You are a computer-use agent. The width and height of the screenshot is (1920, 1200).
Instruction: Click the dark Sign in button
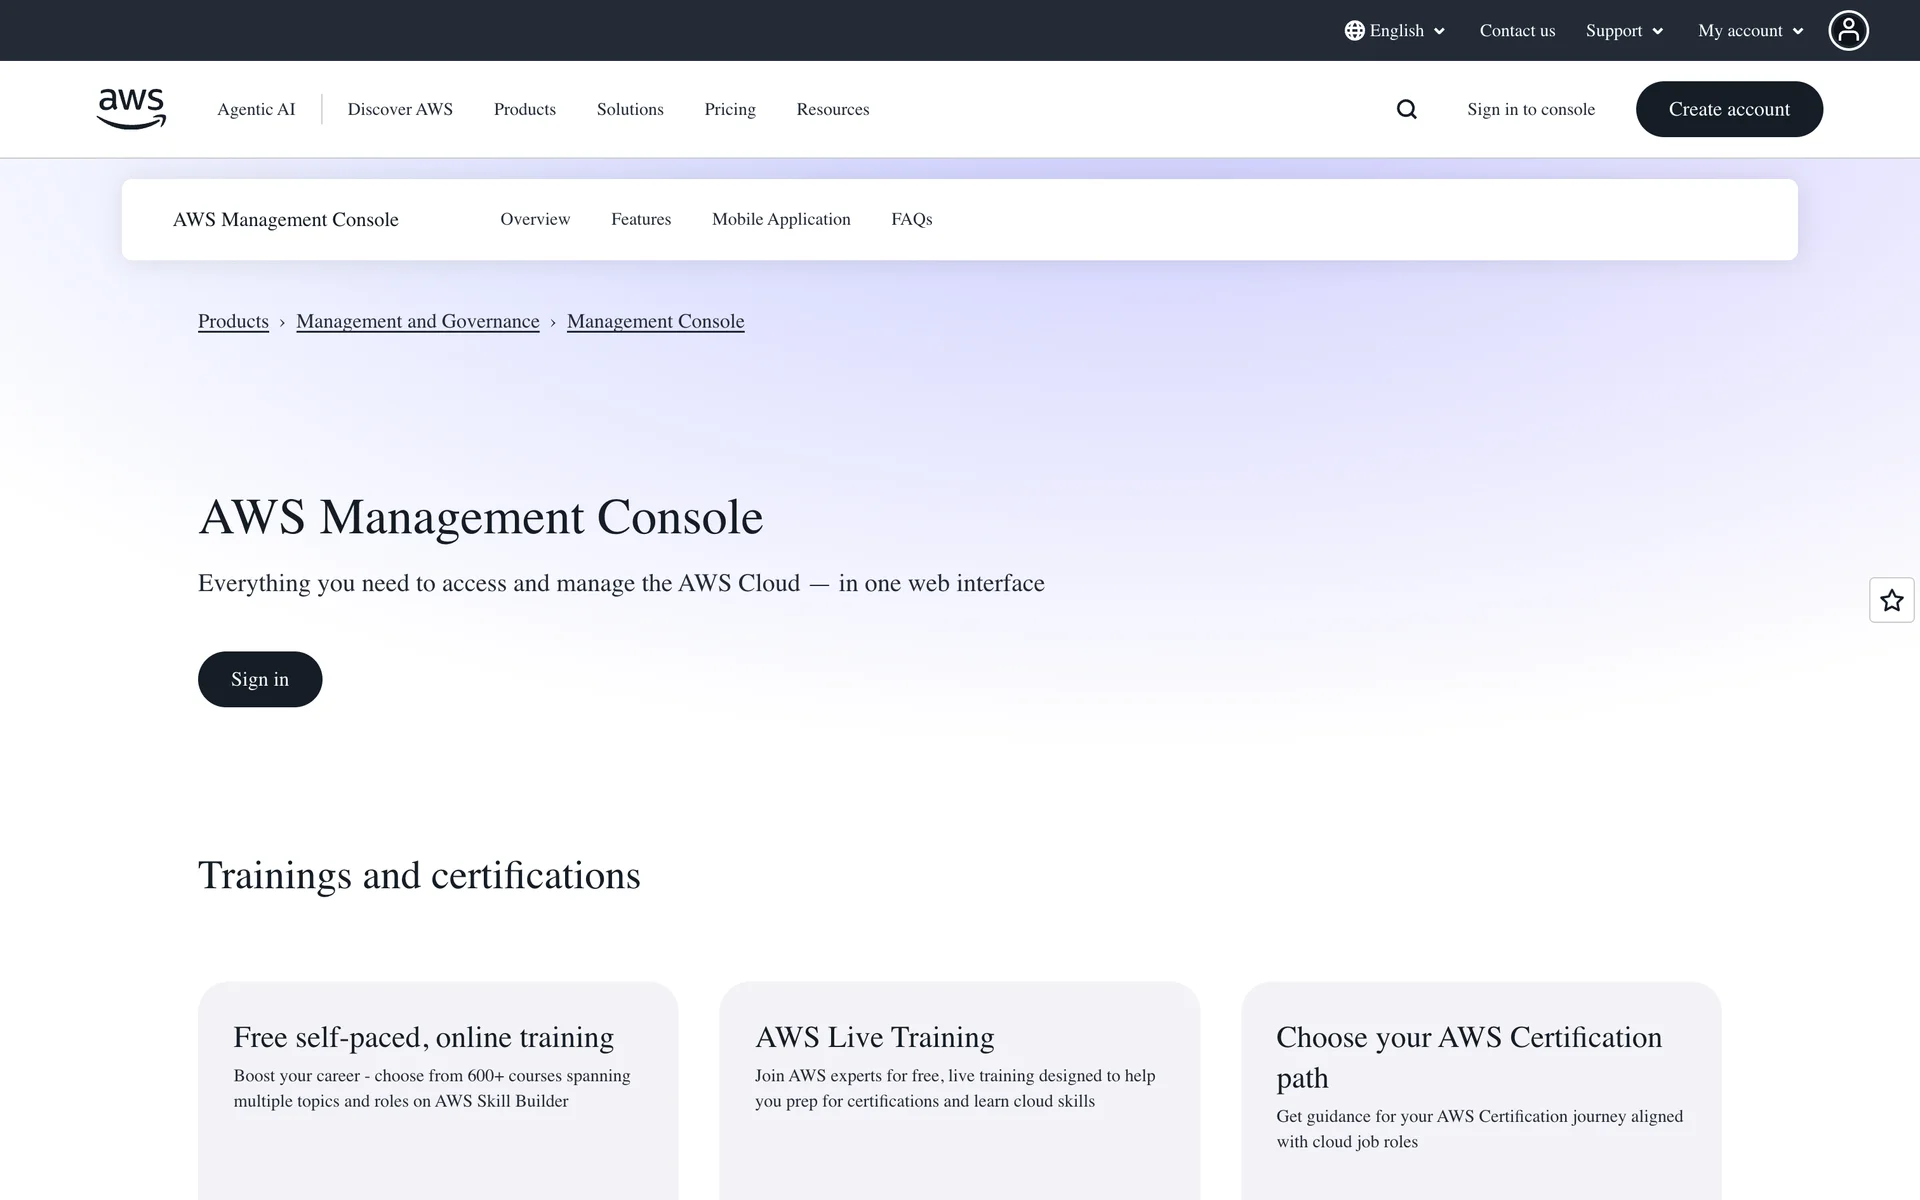[x=260, y=679]
